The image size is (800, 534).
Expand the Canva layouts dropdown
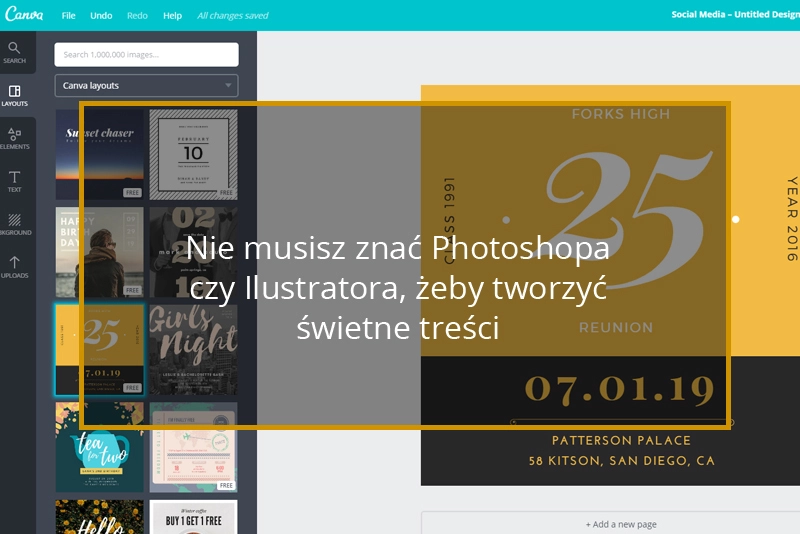tap(146, 86)
